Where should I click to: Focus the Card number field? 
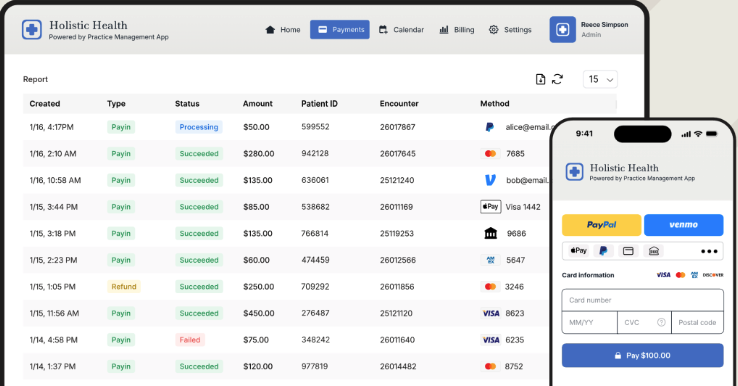[x=642, y=300]
